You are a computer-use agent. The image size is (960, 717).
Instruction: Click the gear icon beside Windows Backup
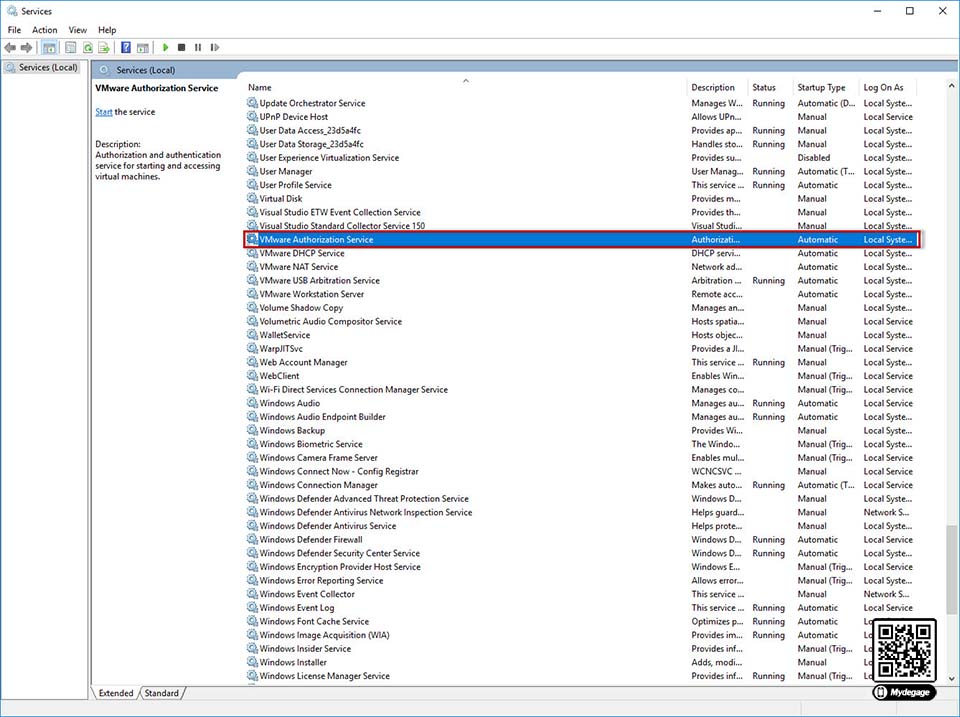click(252, 430)
